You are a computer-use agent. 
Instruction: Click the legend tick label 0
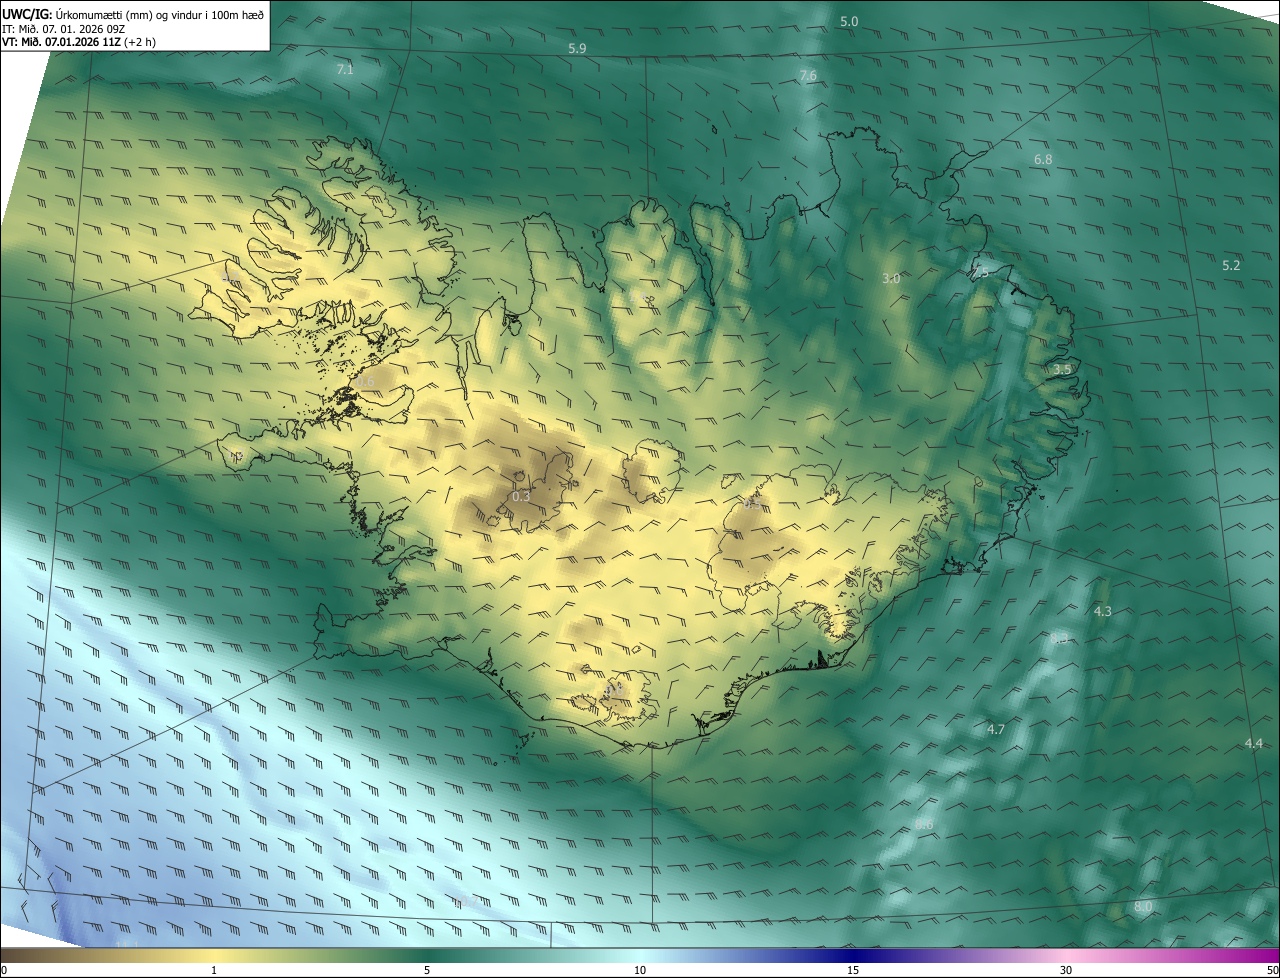point(4,970)
